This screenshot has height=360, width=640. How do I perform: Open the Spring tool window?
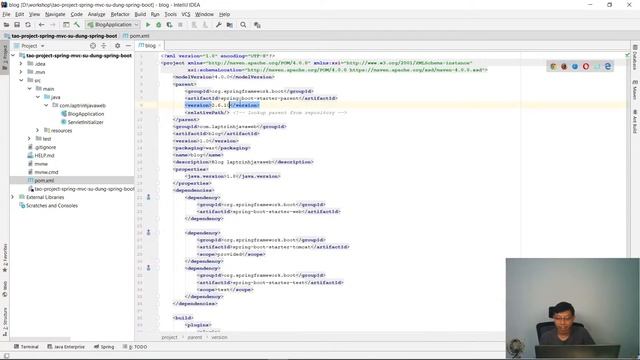coord(104,347)
